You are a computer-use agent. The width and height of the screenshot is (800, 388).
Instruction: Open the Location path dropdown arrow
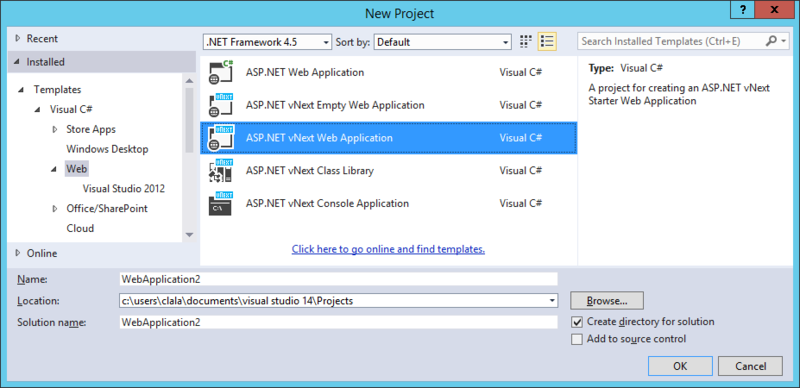tap(552, 301)
